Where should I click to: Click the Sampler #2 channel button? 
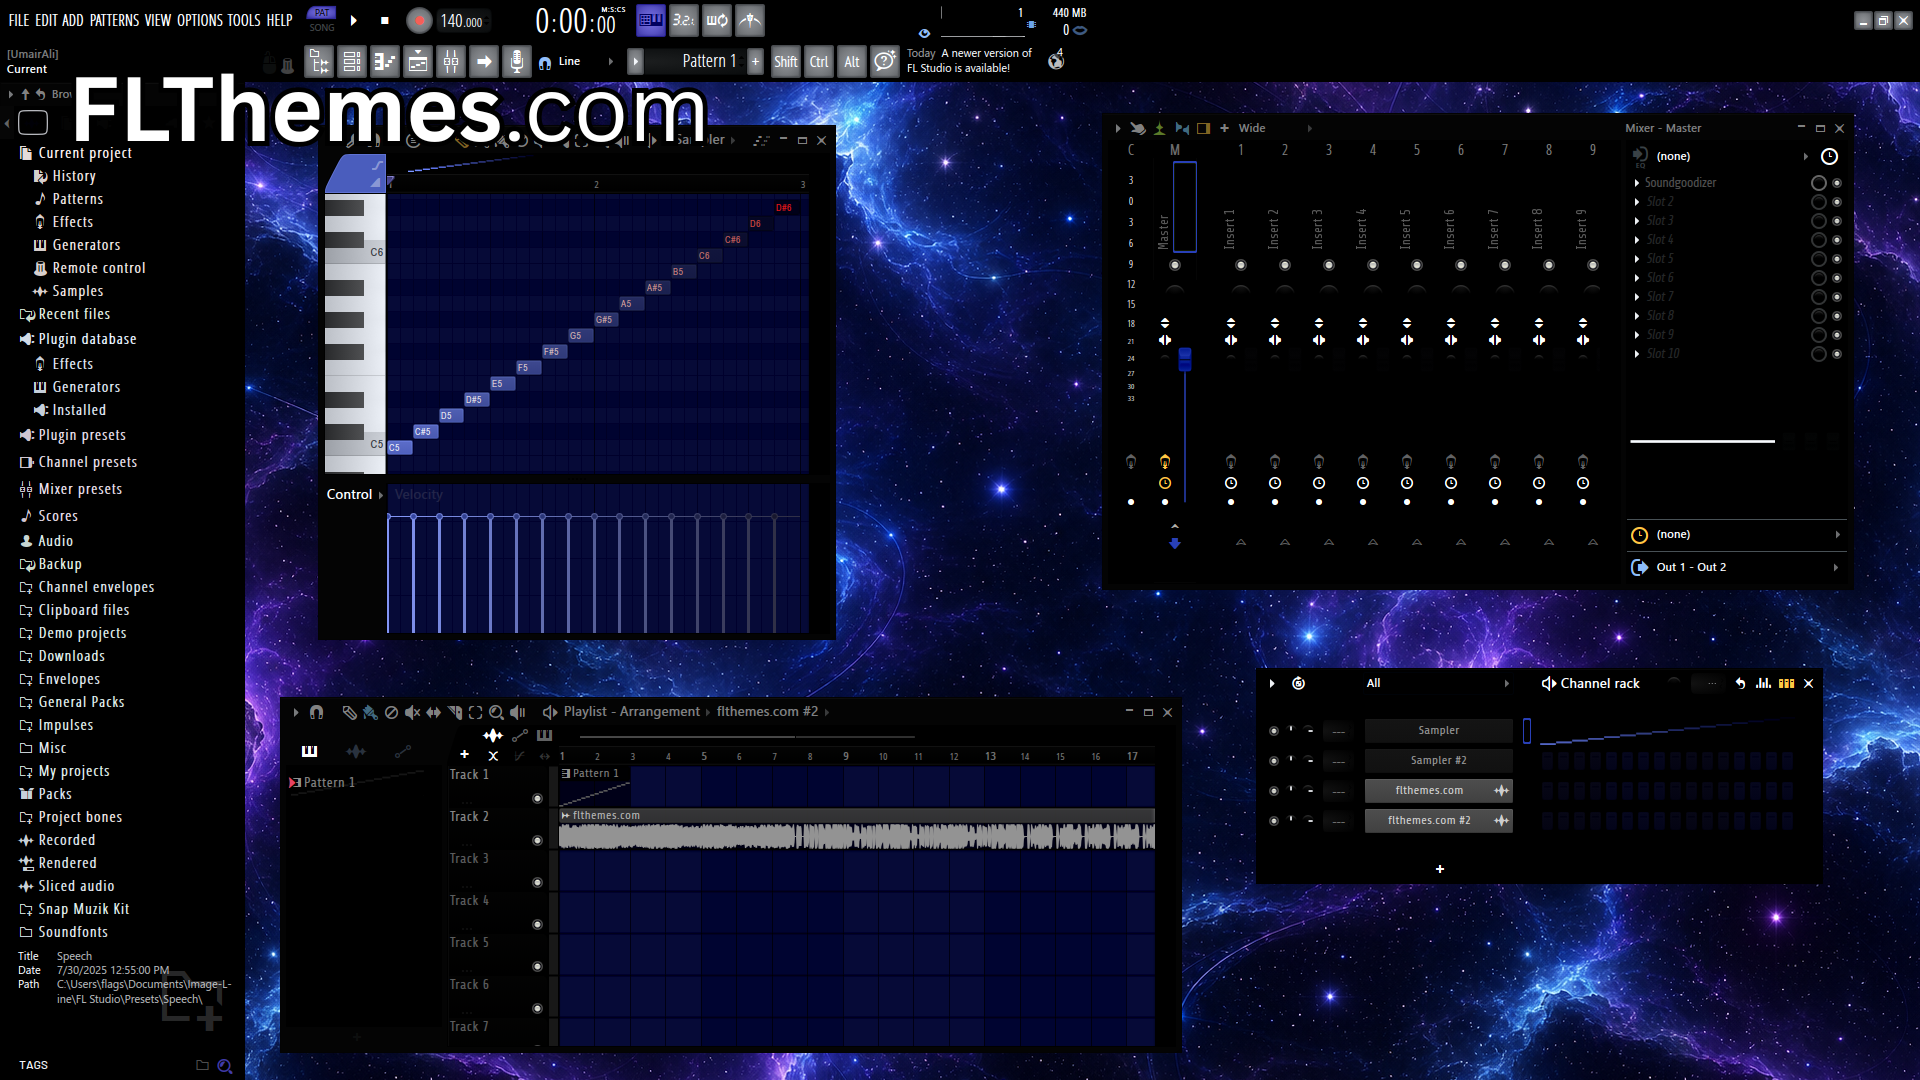coord(1438,761)
